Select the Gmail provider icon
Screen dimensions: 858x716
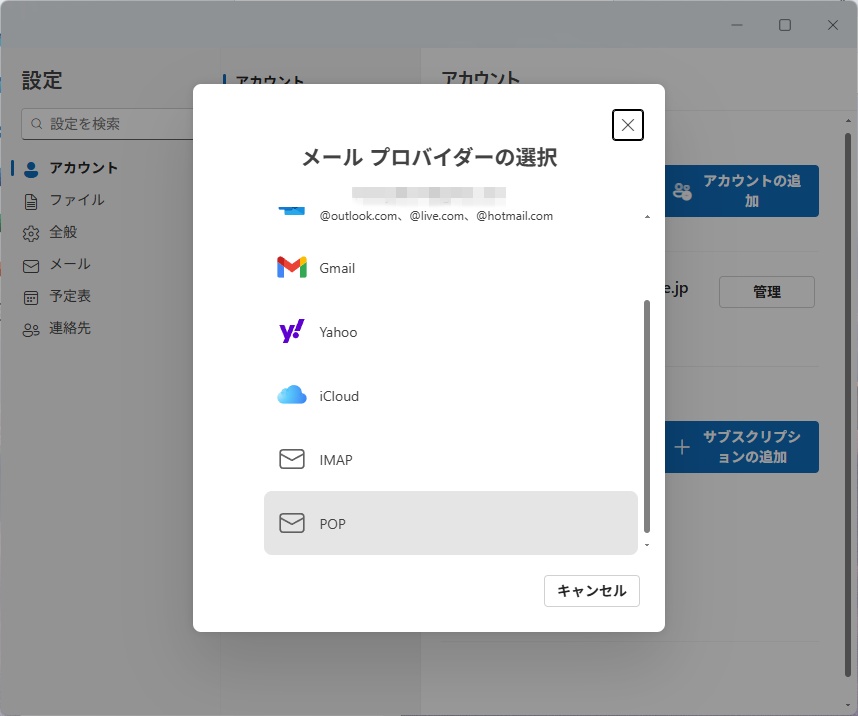click(x=291, y=268)
